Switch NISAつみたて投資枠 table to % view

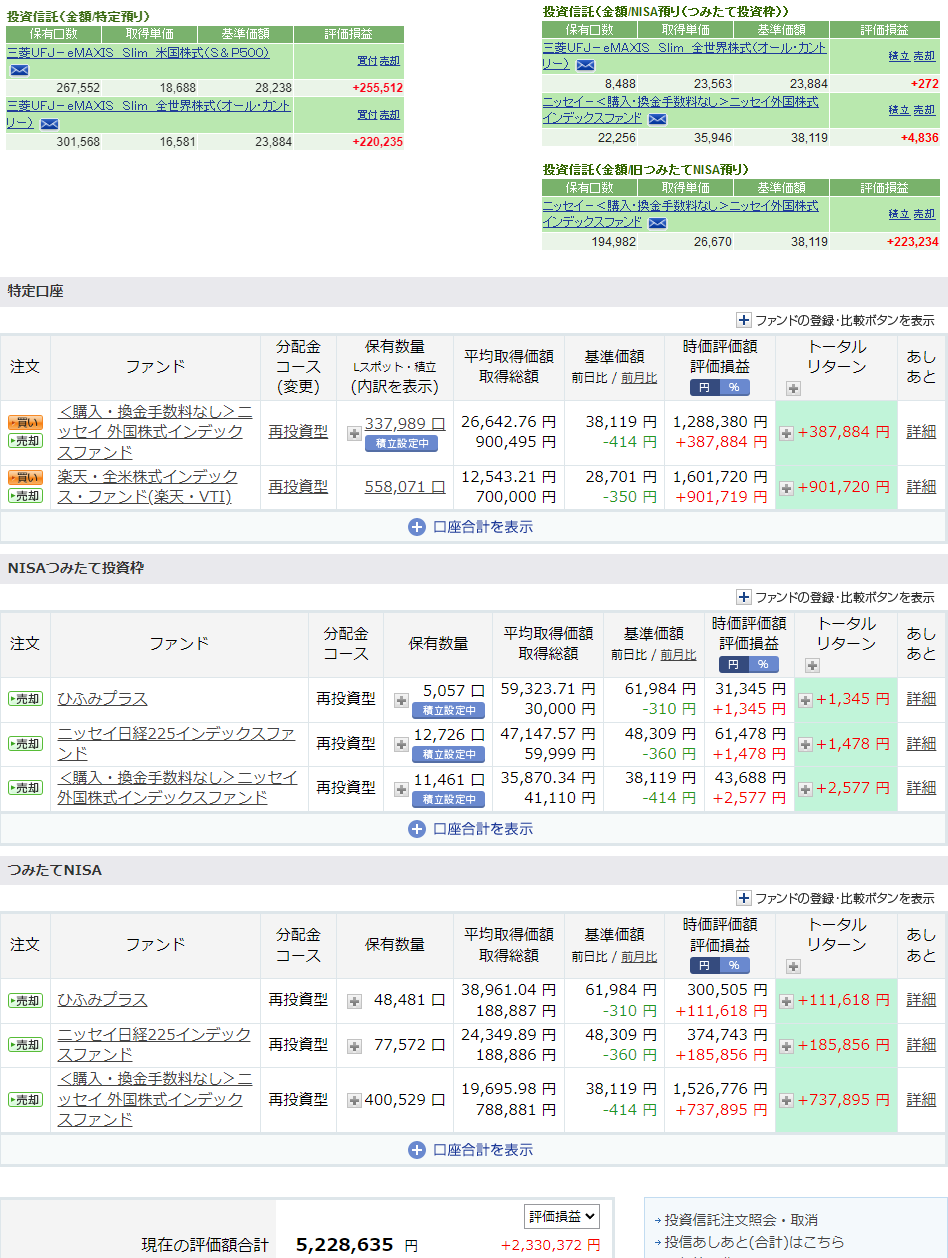point(763,665)
